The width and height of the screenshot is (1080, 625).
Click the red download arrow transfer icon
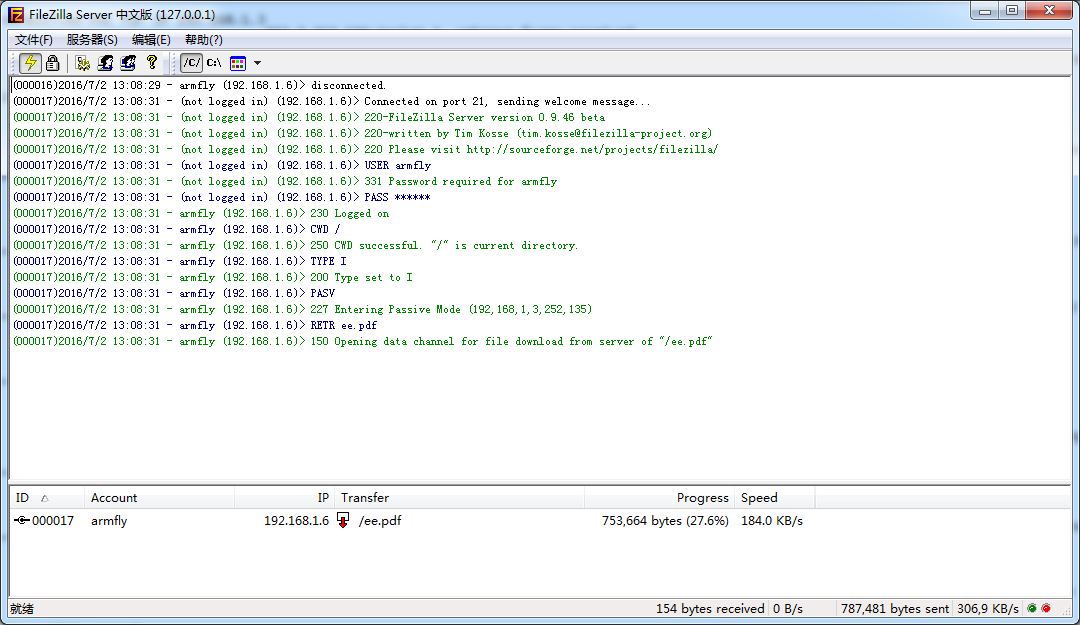tap(343, 520)
